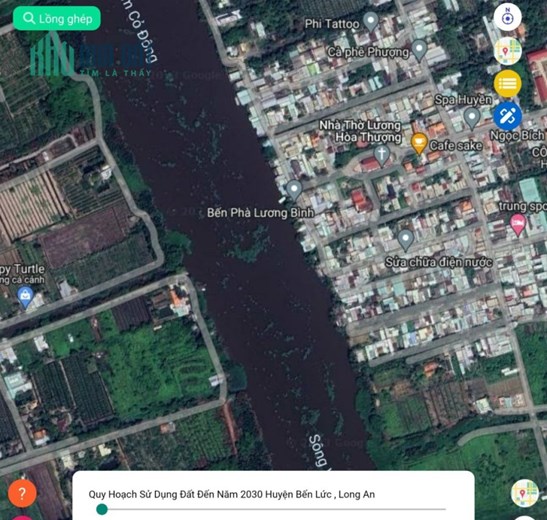Click the orange help question icon
Screen dimensions: 547x520
tap(22, 493)
